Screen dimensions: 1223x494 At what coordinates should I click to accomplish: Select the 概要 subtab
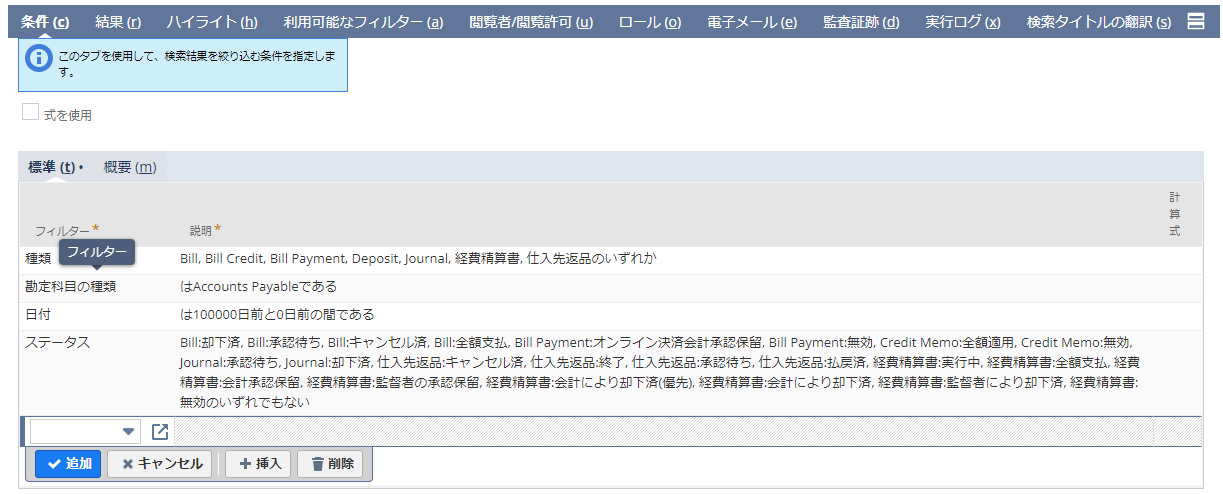pos(130,167)
